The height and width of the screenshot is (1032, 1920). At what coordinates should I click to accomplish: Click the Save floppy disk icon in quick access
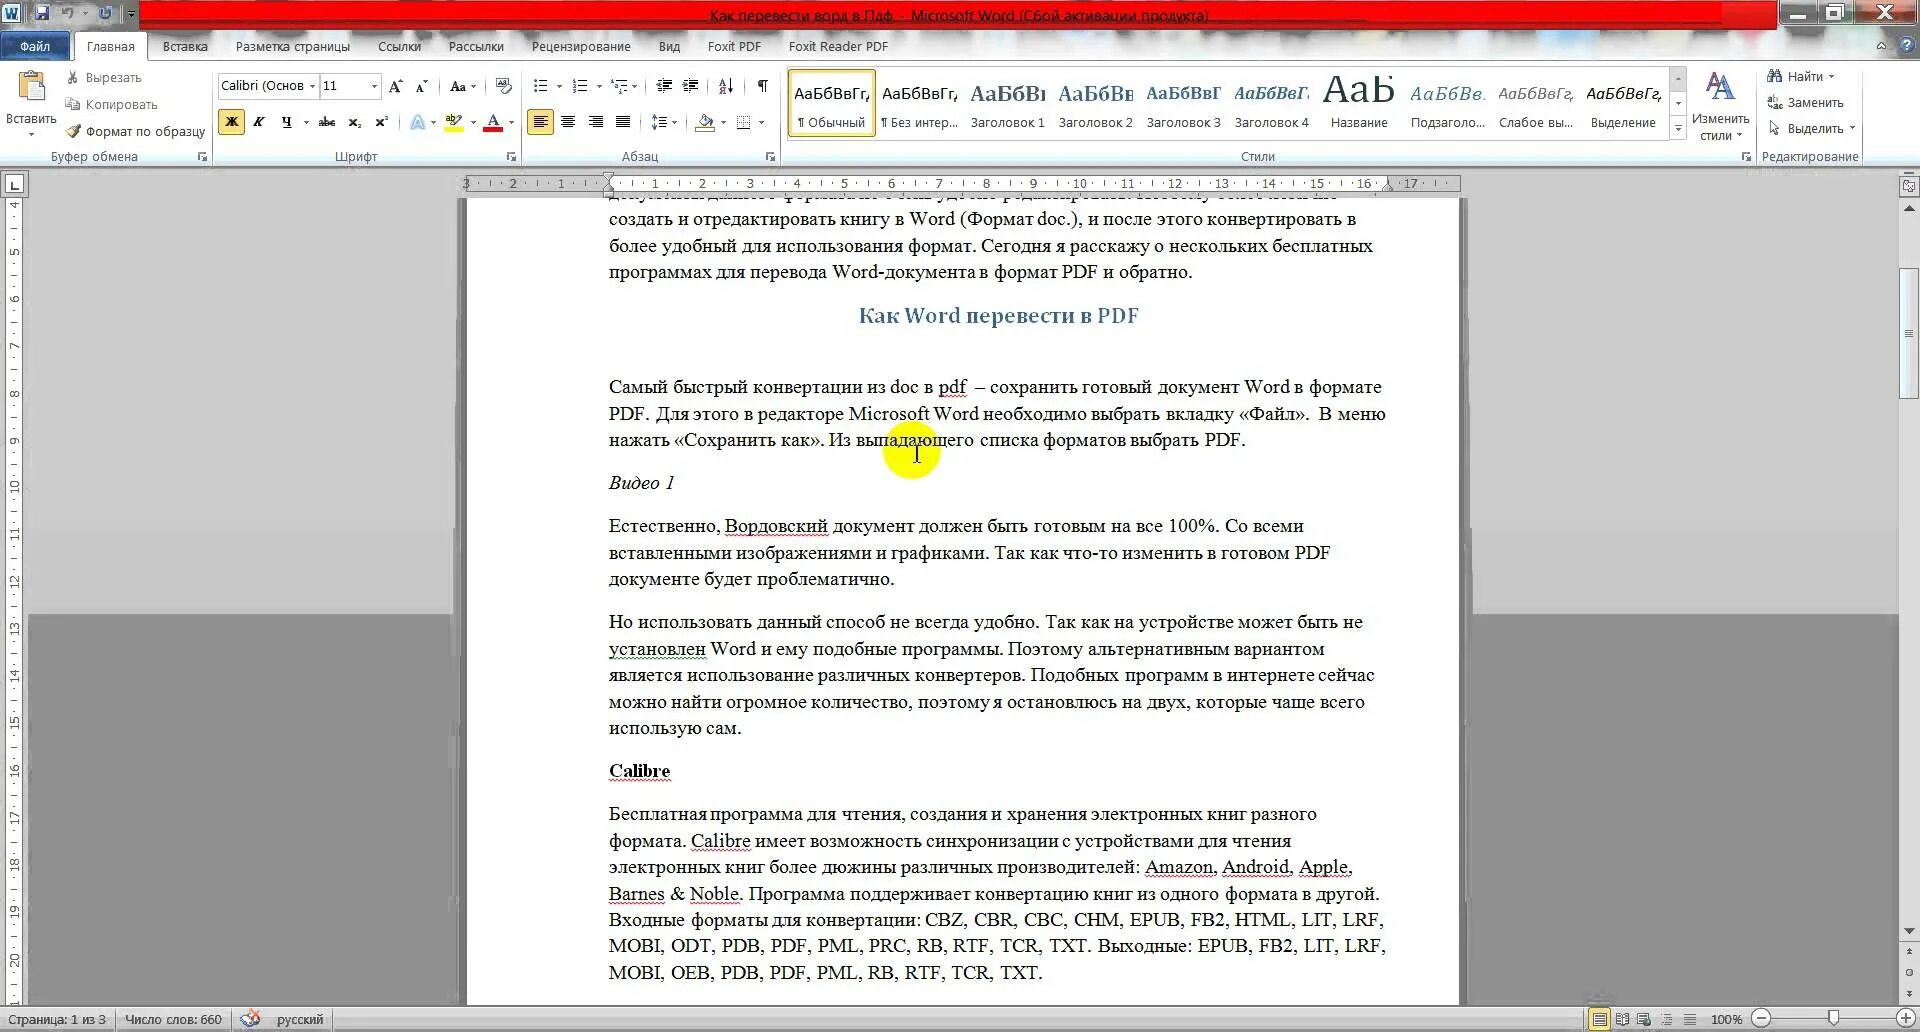point(42,13)
